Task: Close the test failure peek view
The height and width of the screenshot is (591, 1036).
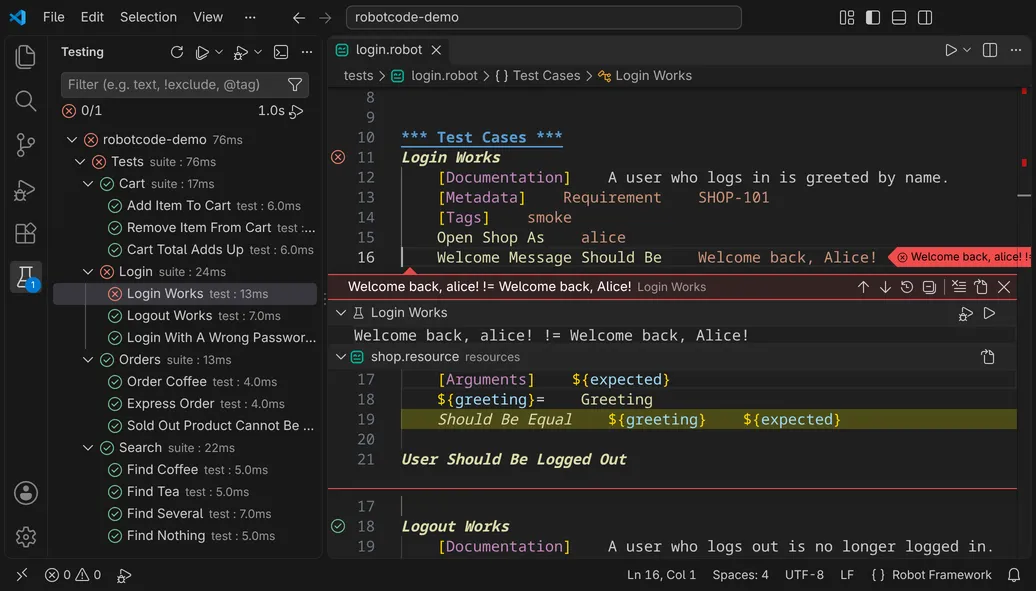Action: pos(1004,287)
